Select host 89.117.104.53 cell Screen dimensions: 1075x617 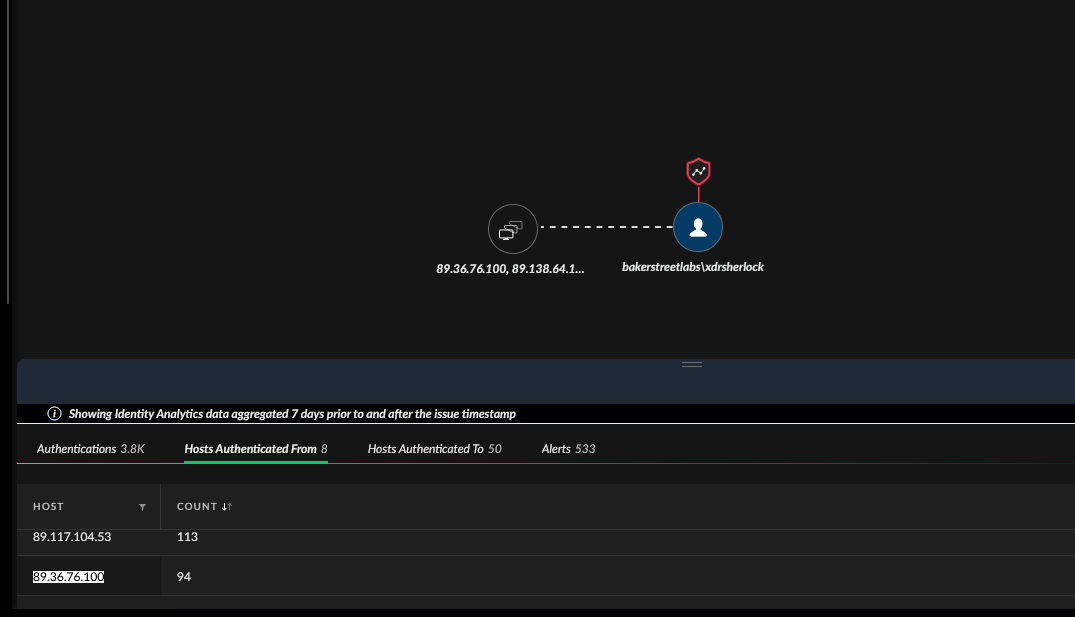[x=72, y=537]
